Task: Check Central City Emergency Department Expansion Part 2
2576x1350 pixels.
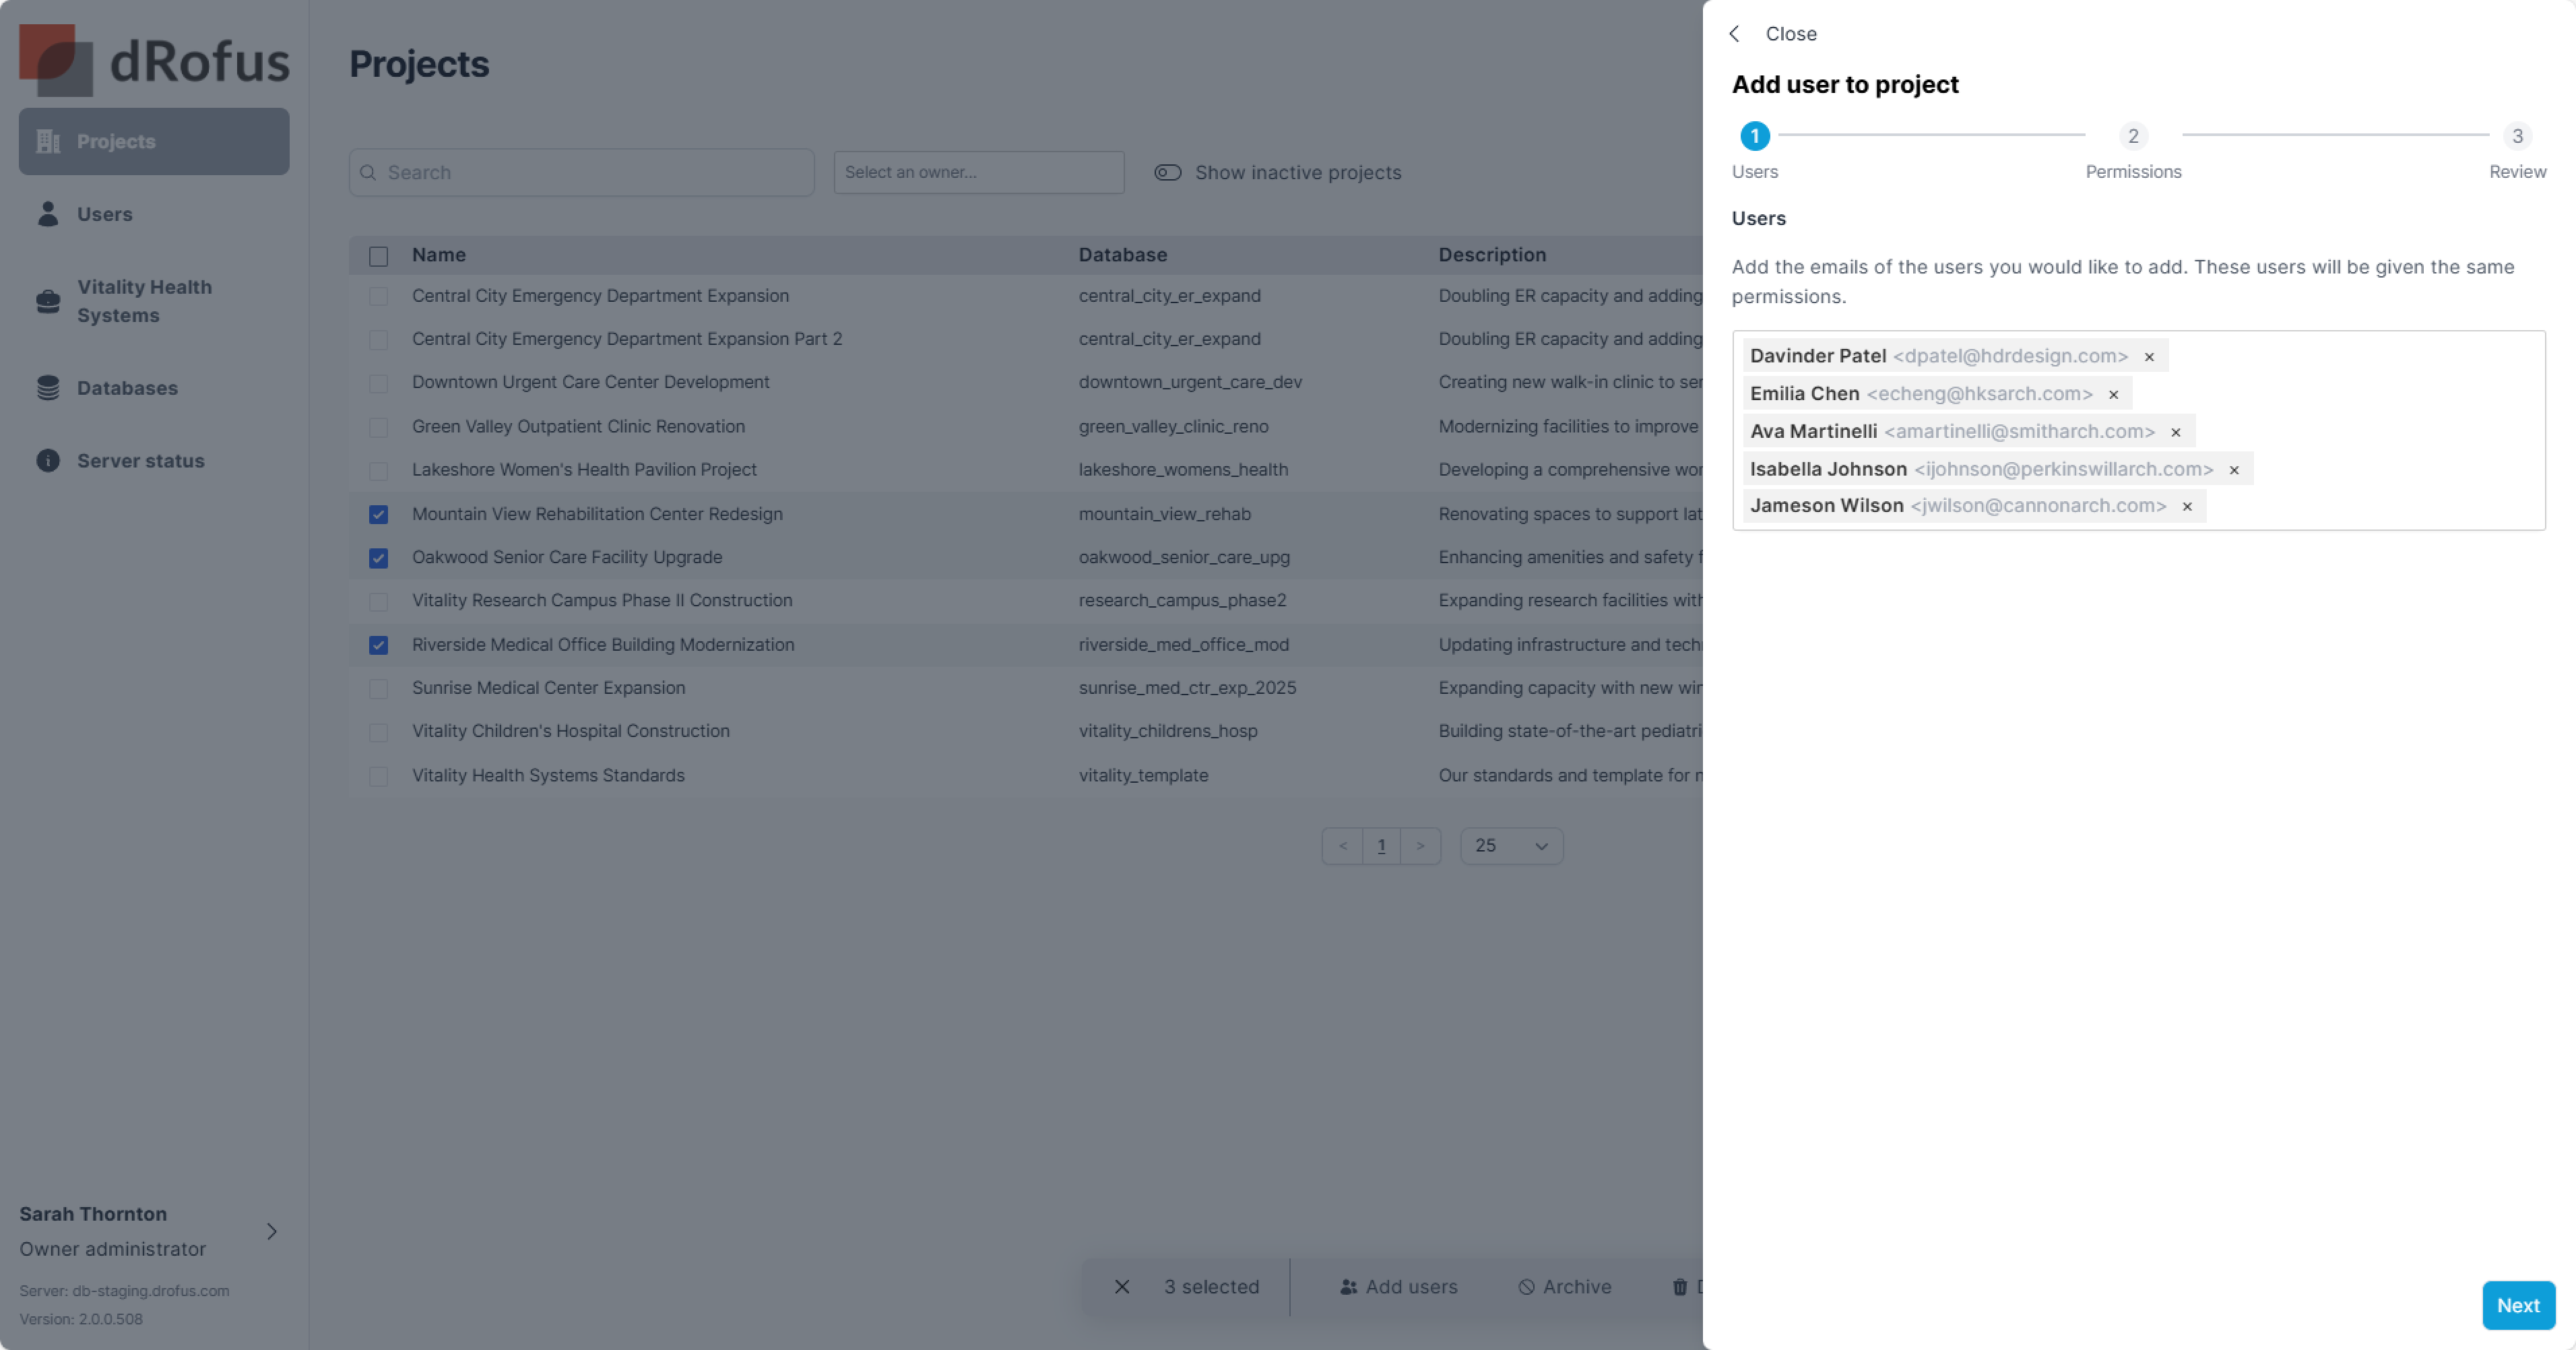Action: (378, 340)
